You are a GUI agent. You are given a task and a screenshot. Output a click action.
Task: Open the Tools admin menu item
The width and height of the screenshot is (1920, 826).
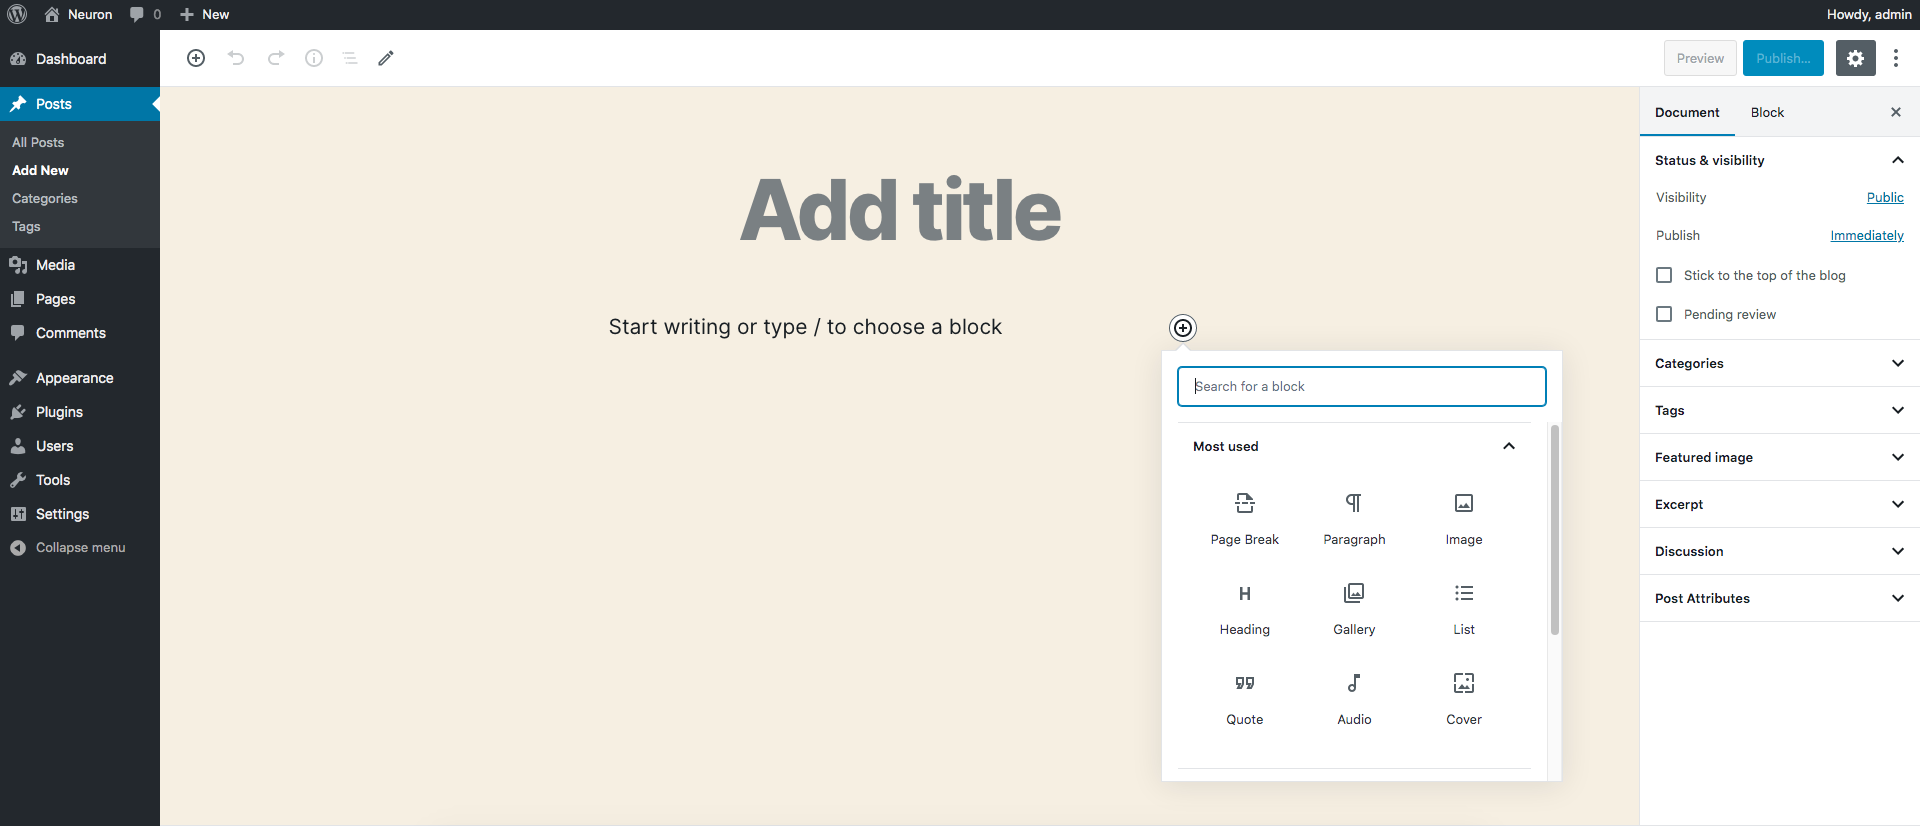tap(80, 480)
